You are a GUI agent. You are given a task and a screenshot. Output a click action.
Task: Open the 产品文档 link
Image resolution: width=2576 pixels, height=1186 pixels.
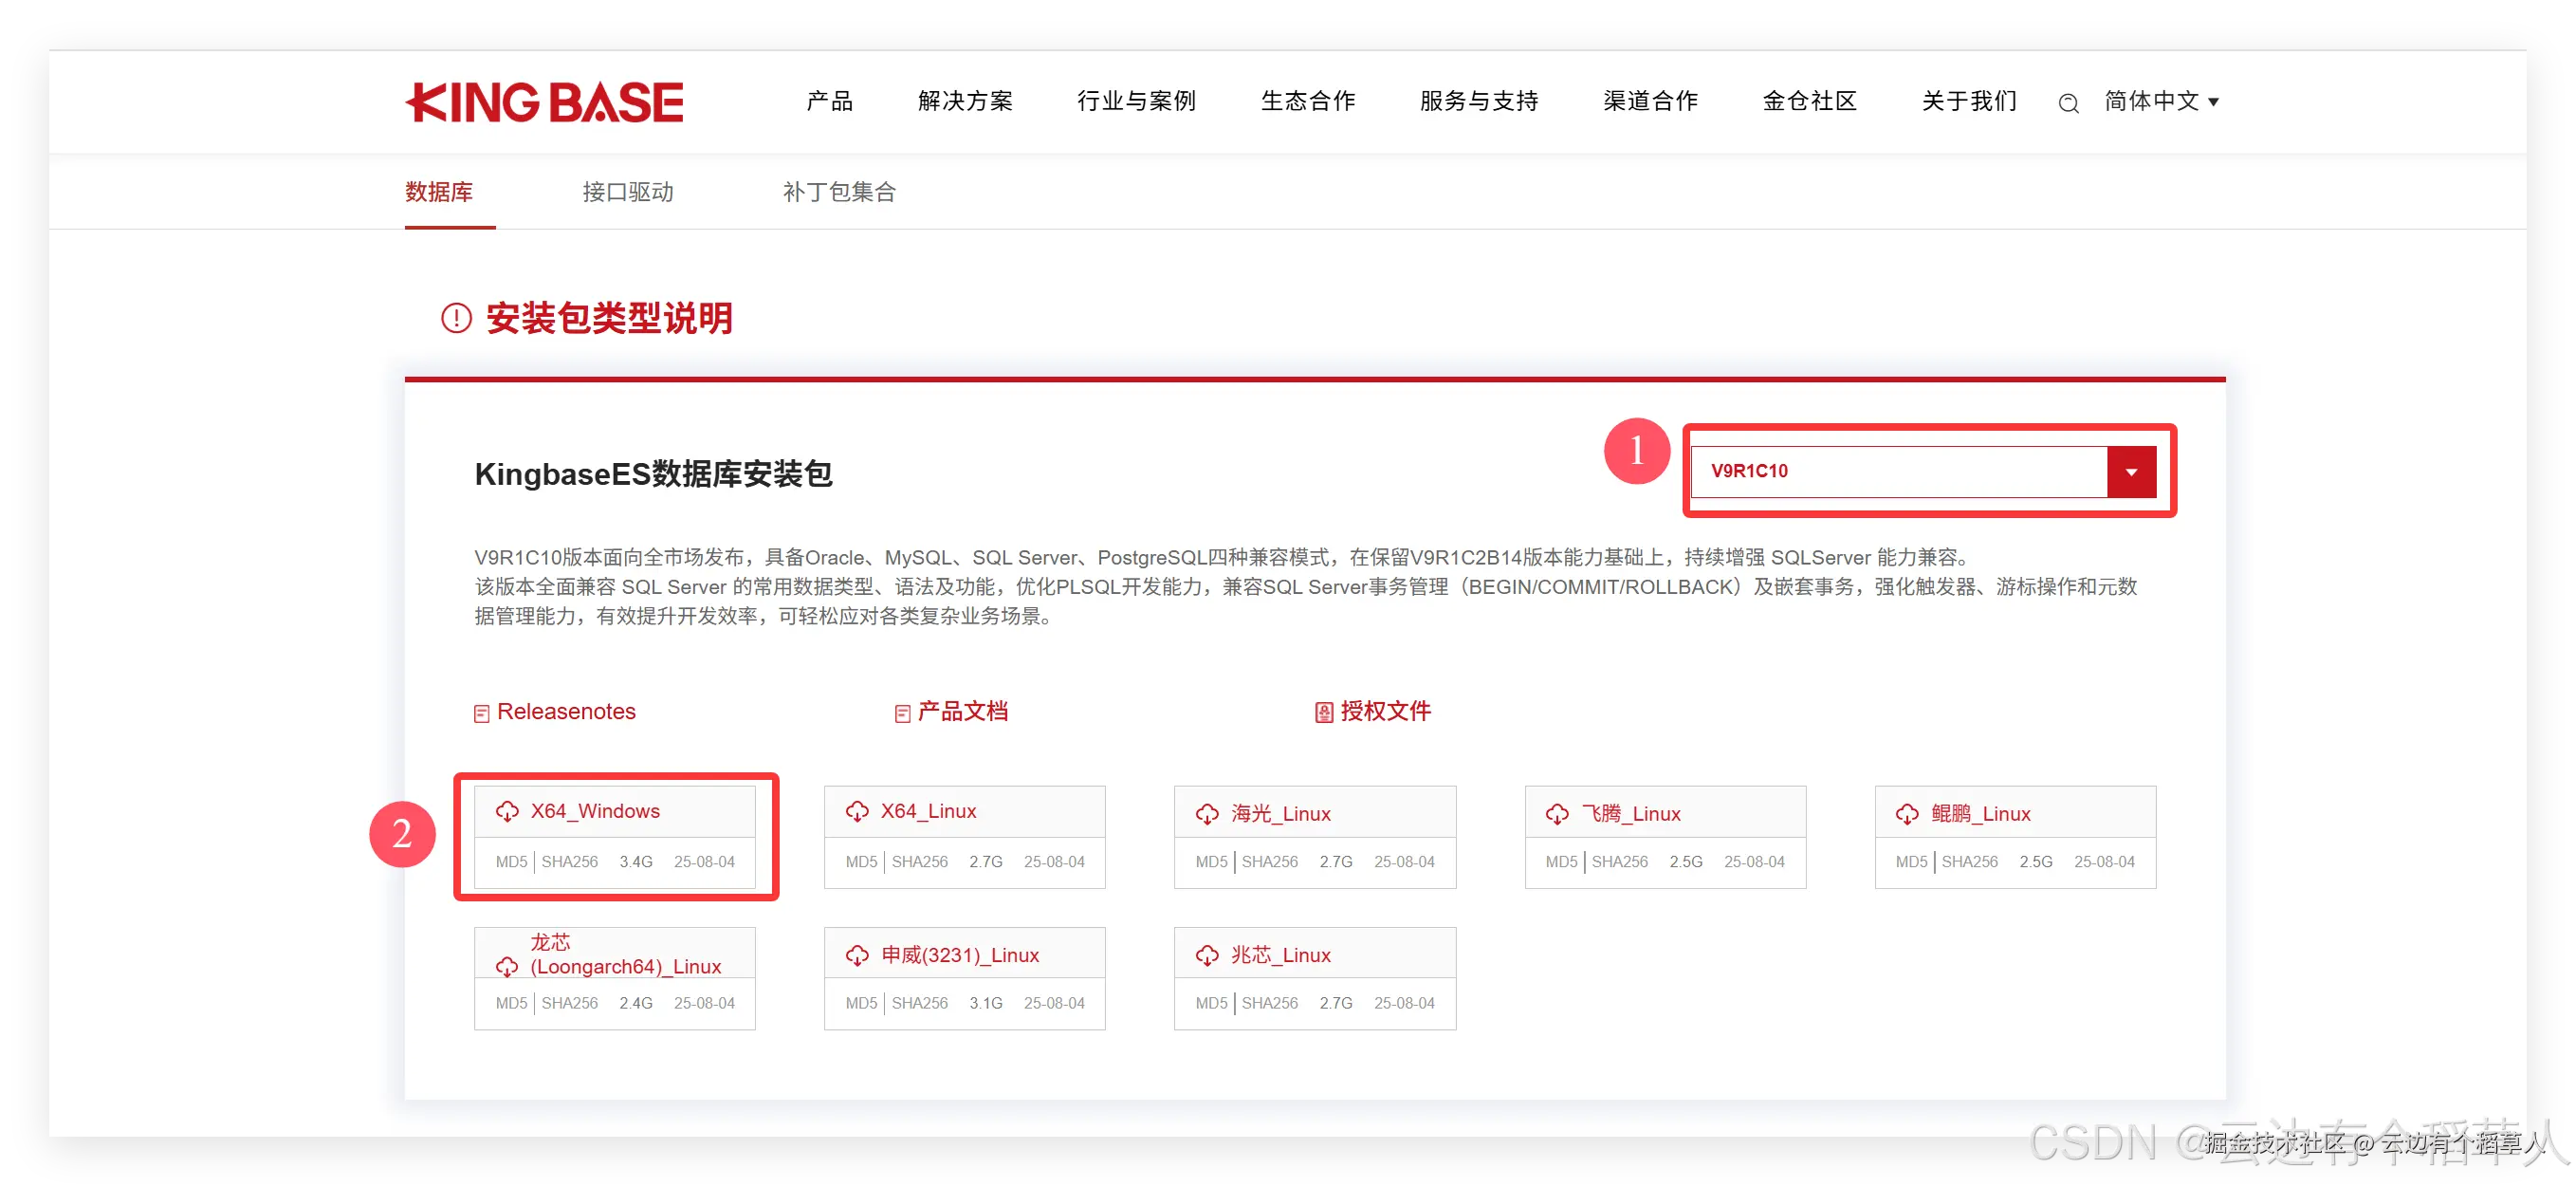(962, 711)
